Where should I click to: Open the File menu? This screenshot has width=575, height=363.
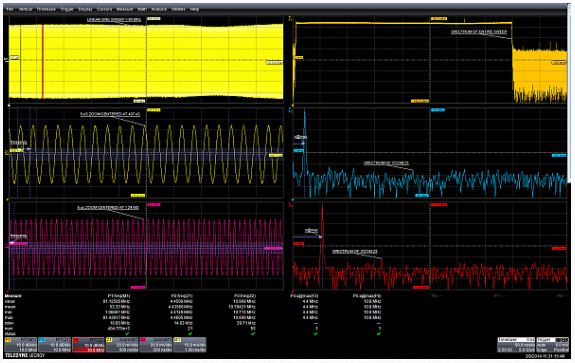click(x=10, y=9)
